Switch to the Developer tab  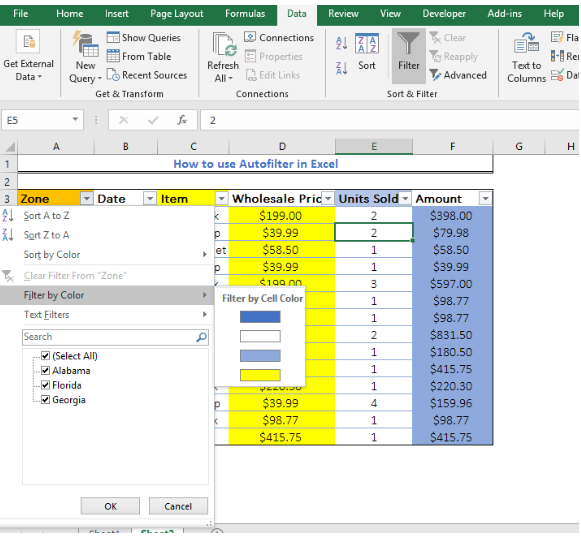pyautogui.click(x=444, y=14)
